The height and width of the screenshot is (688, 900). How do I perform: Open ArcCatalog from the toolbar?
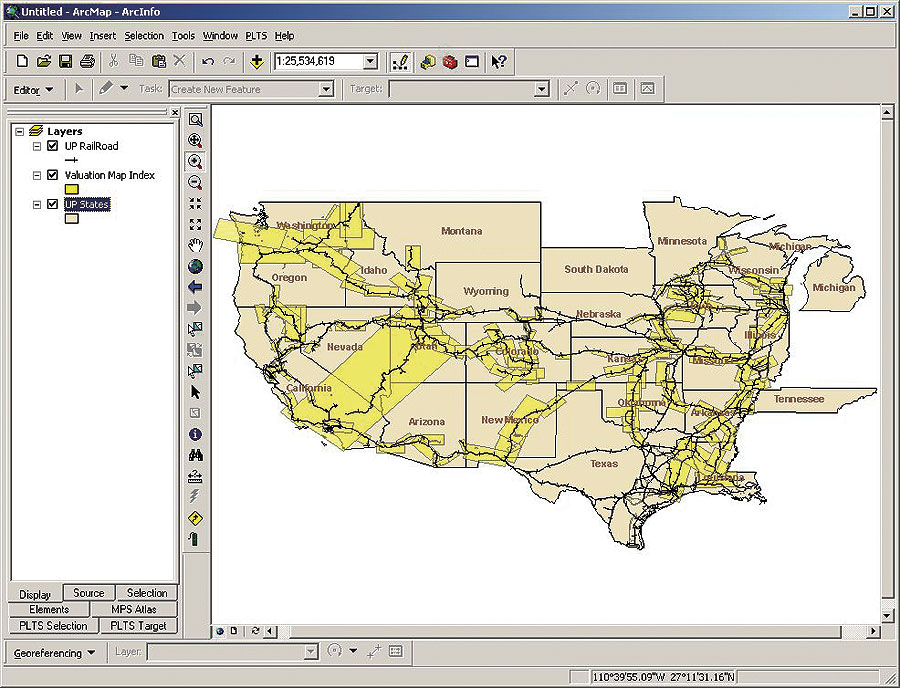tap(428, 61)
